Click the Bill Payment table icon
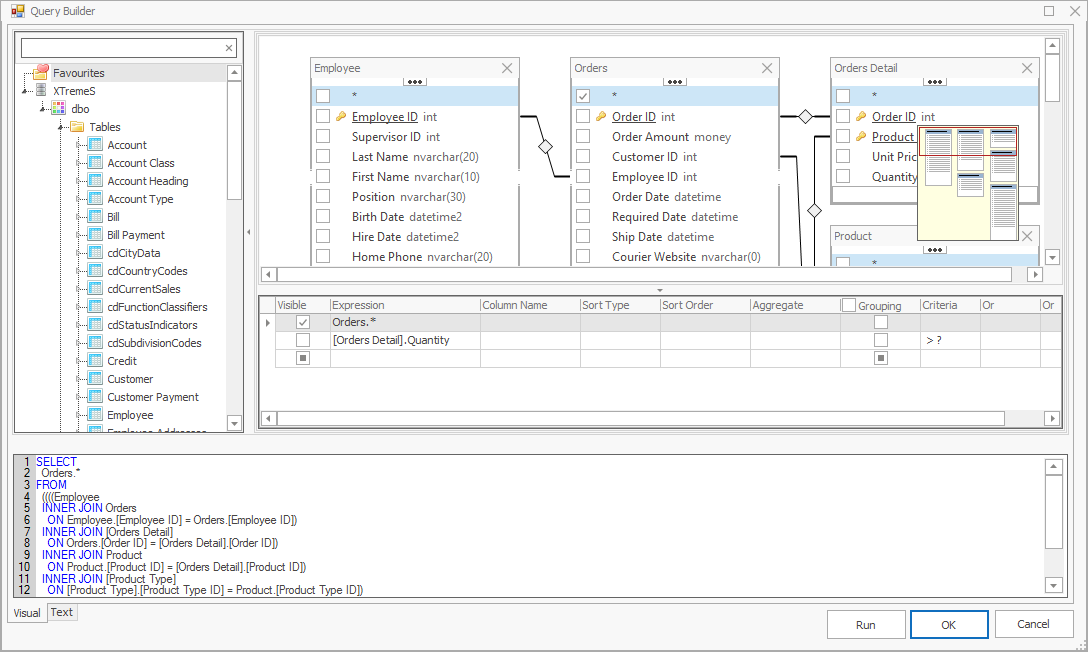Screen dimensions: 1088x652 95,234
